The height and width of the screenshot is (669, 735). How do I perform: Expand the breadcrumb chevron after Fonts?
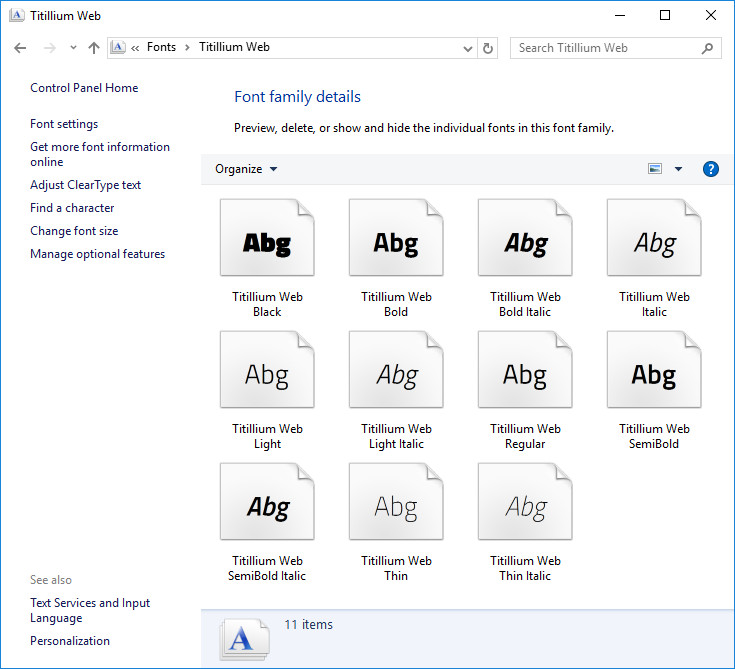tap(188, 47)
